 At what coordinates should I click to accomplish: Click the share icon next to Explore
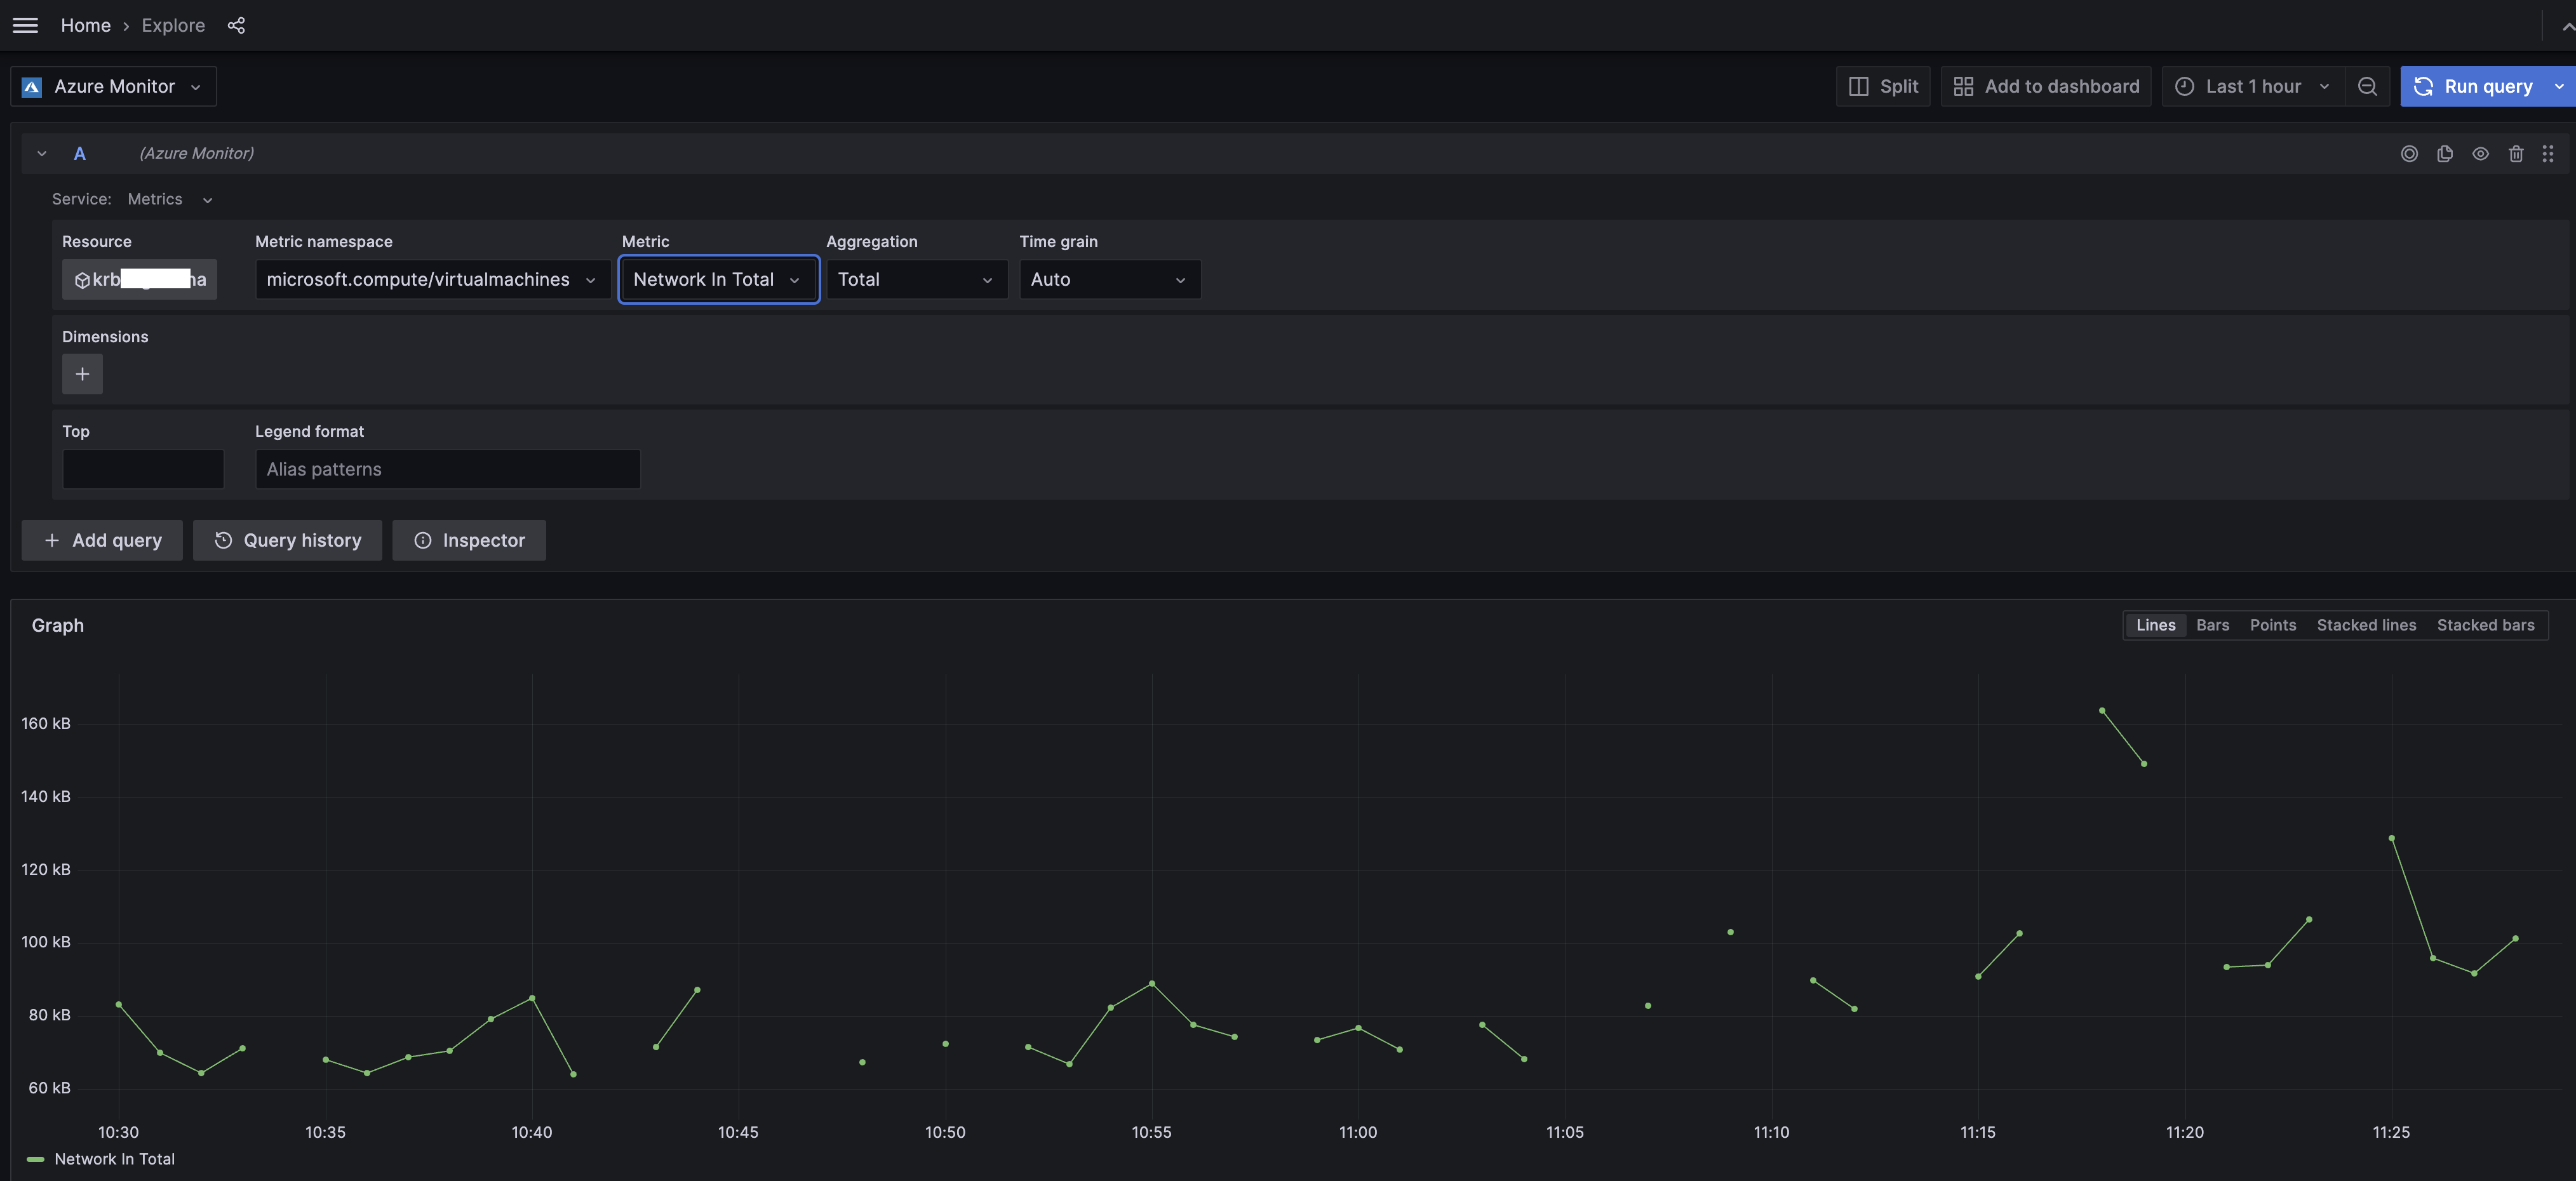tap(236, 25)
